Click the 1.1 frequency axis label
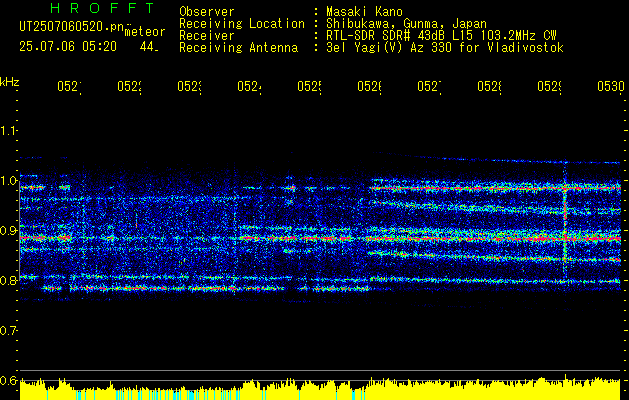This screenshot has height=400, width=629. (x=8, y=130)
